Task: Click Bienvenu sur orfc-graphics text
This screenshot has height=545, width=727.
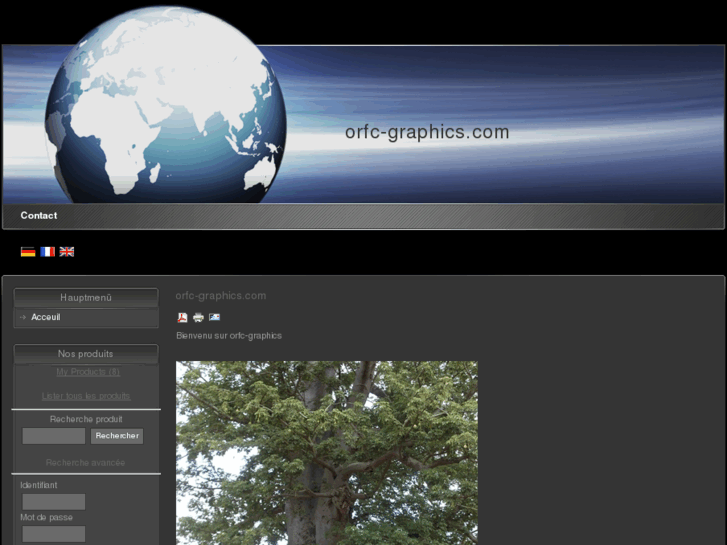Action: click(x=229, y=336)
